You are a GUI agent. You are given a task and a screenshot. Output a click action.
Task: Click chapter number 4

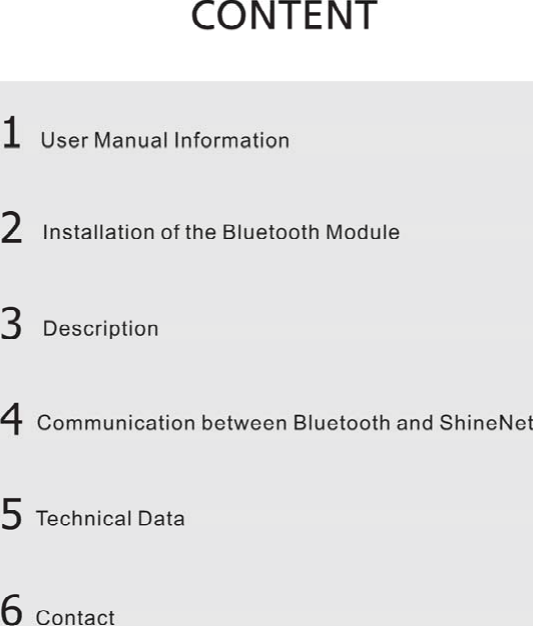[x=12, y=419]
